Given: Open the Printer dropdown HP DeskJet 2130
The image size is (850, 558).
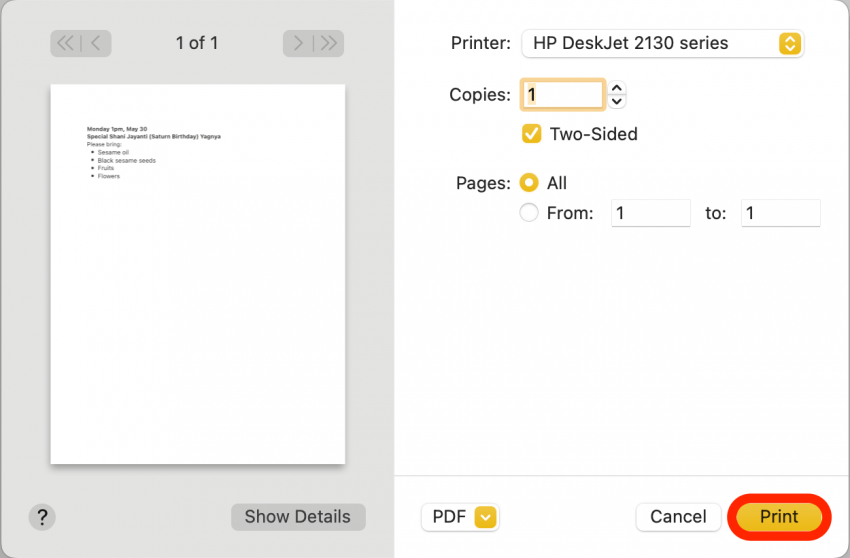Looking at the screenshot, I should (663, 44).
